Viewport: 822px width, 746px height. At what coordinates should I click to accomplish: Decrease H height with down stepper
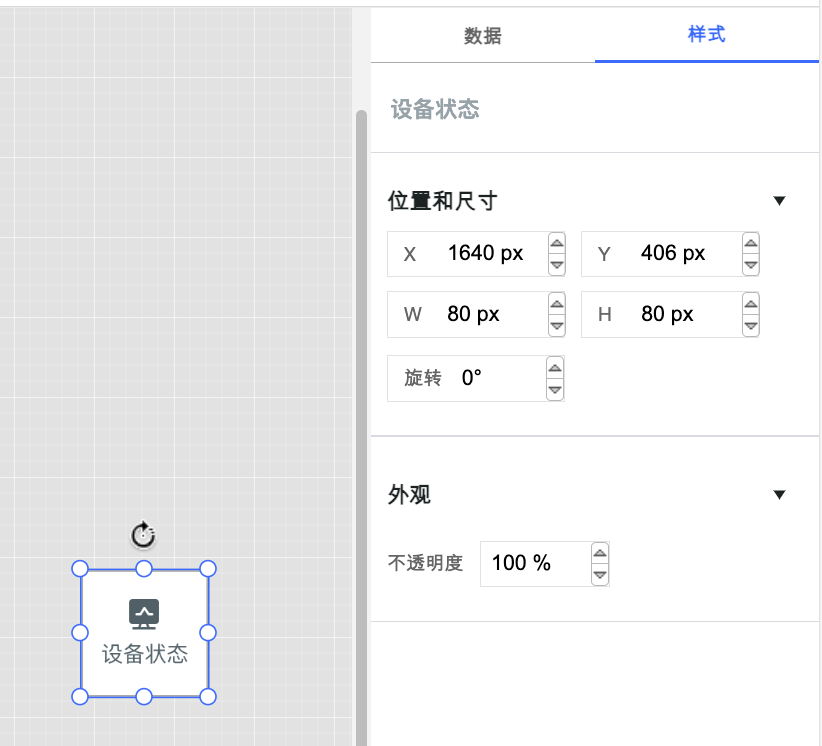(751, 326)
